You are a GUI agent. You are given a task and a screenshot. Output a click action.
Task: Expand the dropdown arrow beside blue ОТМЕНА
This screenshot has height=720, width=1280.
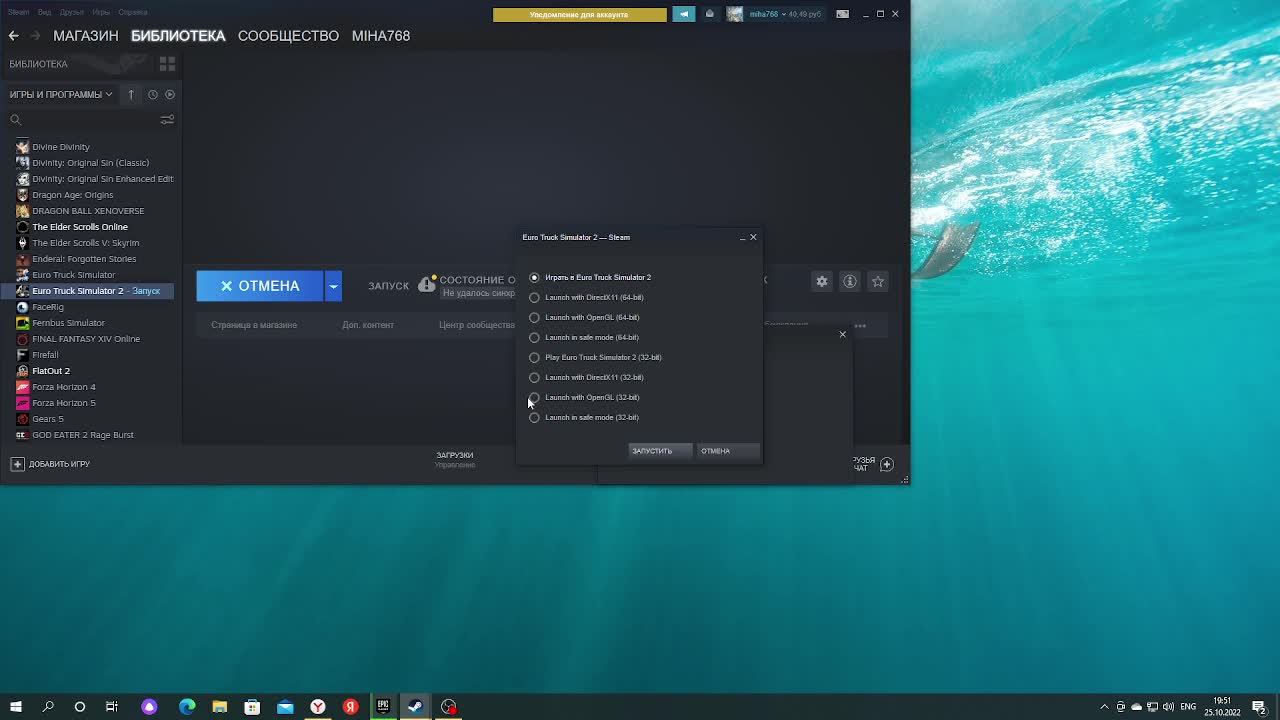[x=334, y=286]
